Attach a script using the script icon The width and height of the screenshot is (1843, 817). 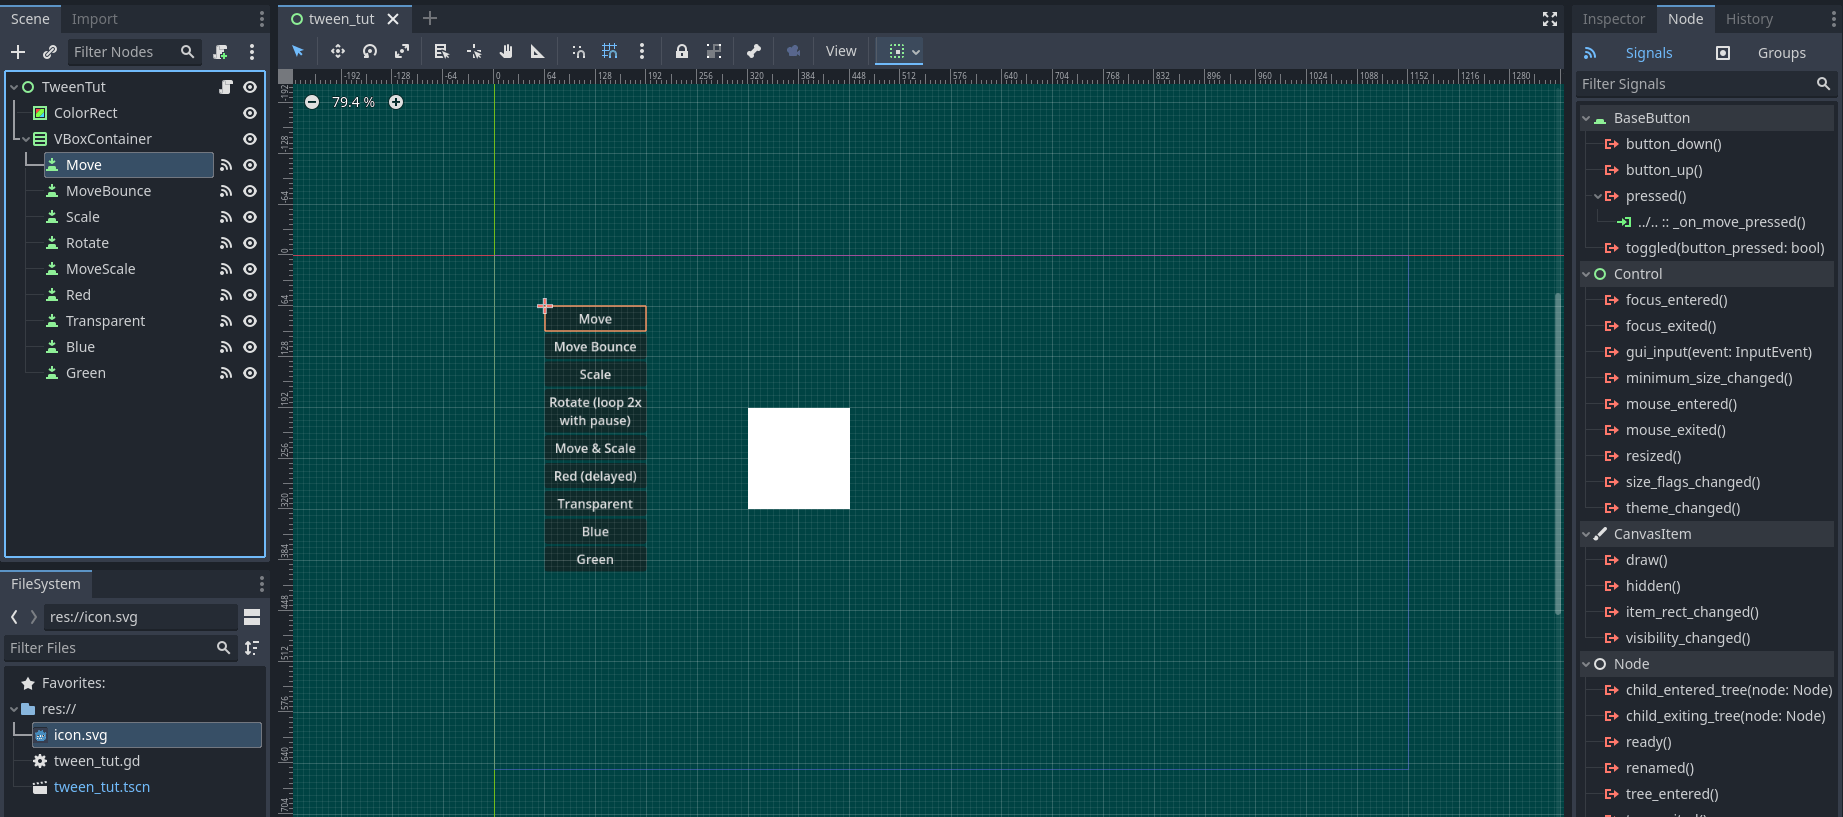pyautogui.click(x=221, y=52)
